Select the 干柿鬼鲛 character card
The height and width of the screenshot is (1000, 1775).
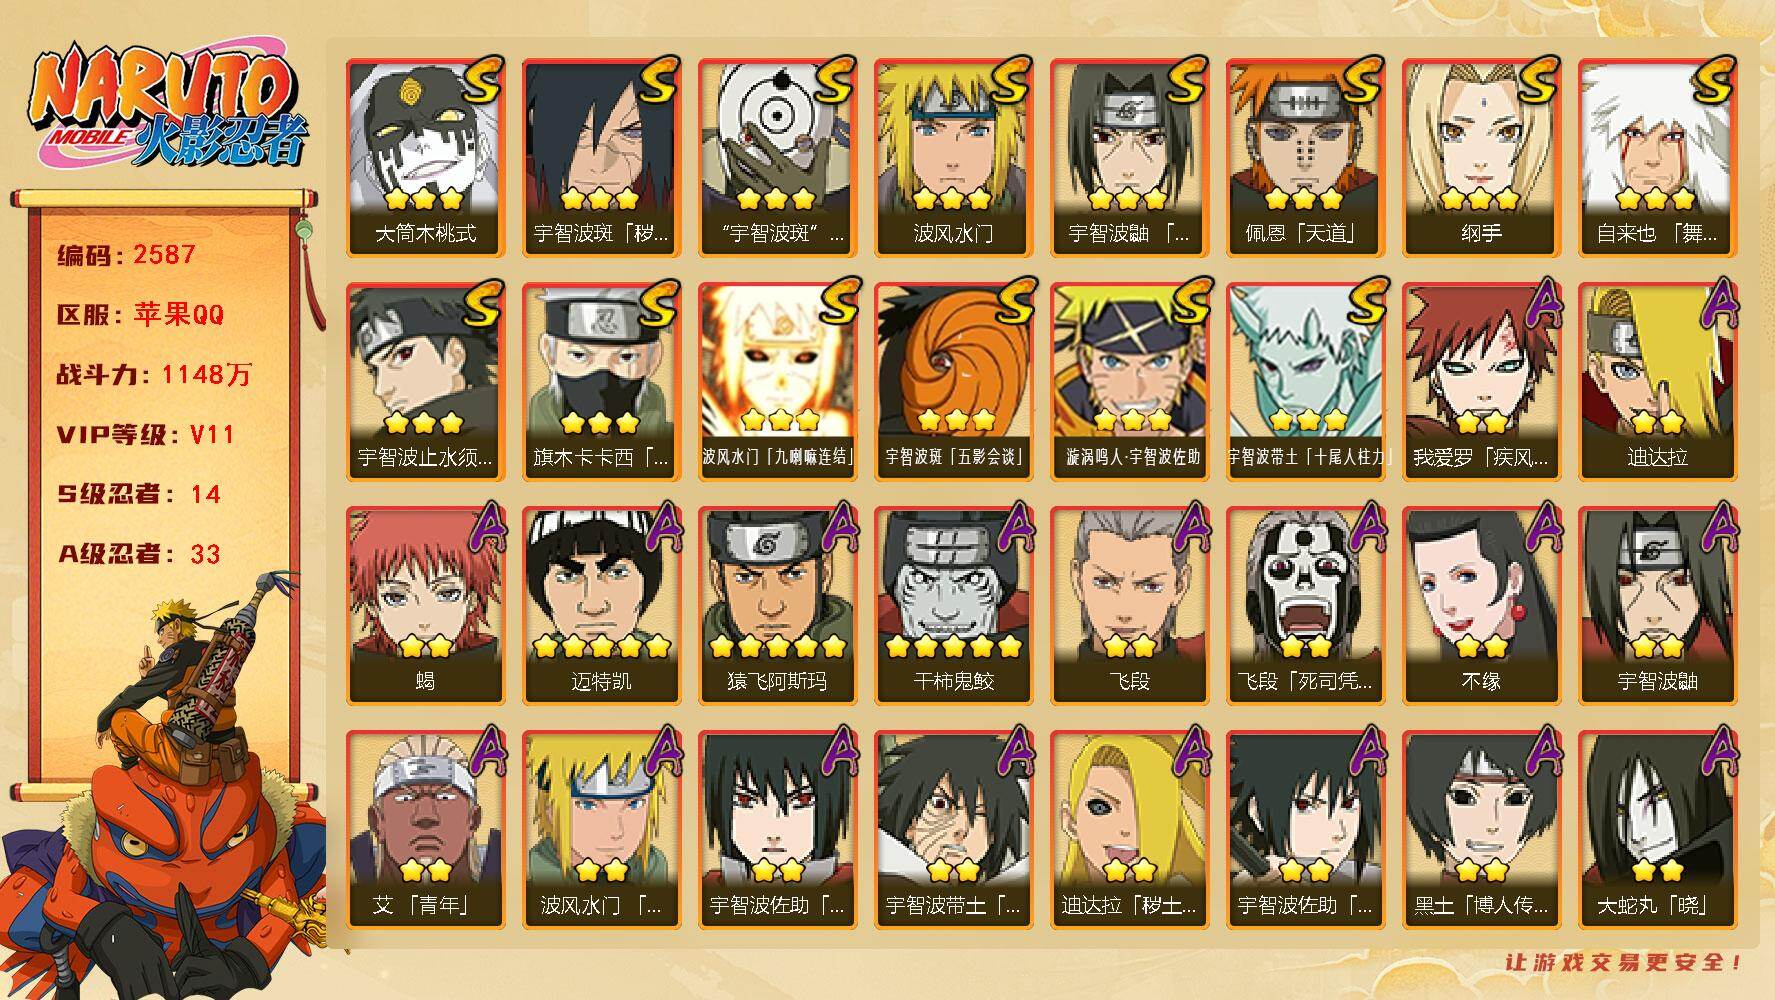tap(953, 606)
